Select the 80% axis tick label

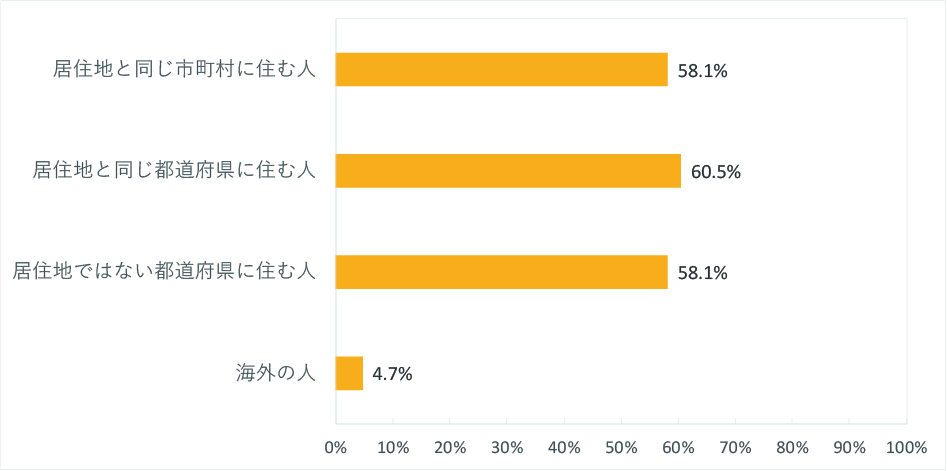tap(793, 445)
